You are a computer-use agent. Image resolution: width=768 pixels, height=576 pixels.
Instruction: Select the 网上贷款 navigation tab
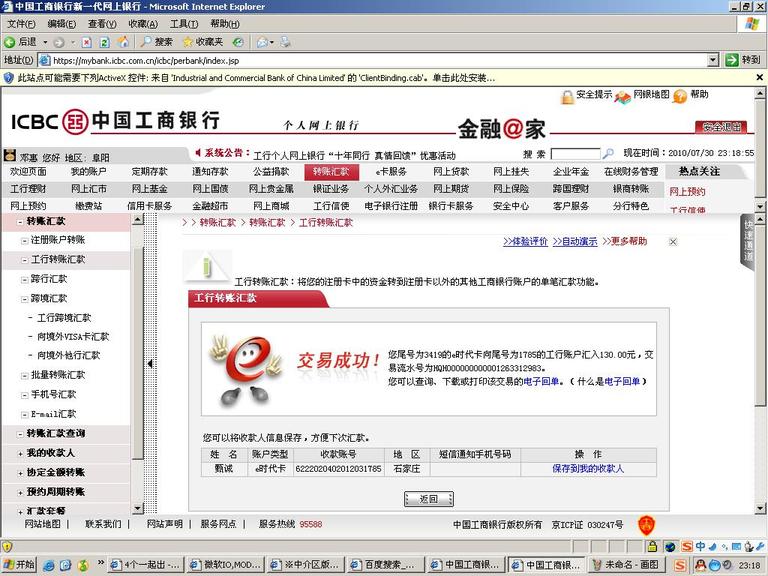pyautogui.click(x=451, y=172)
